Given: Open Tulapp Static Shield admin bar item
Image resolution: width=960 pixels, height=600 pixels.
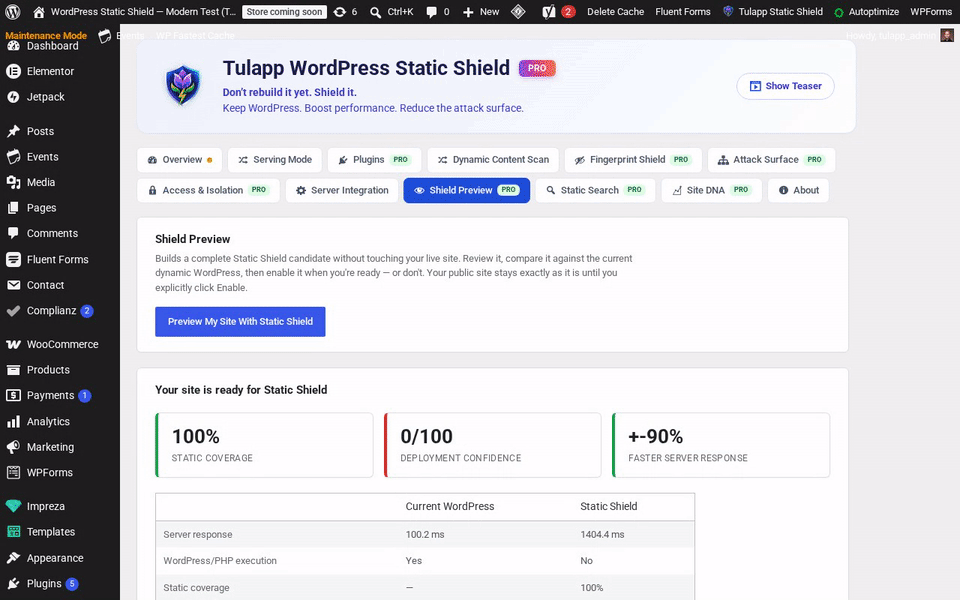Looking at the screenshot, I should tap(773, 12).
